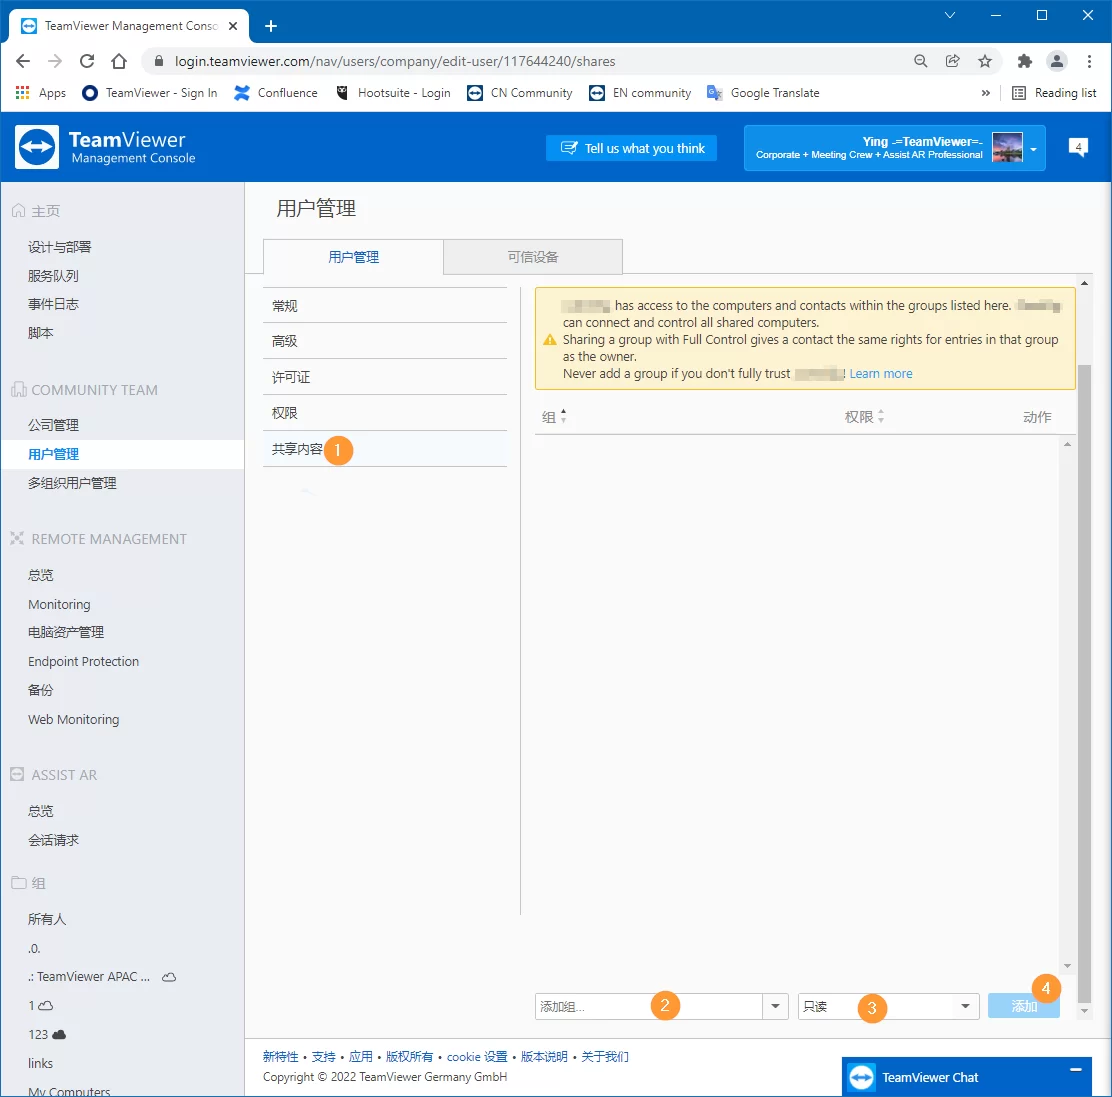Sort the list by 权限 column

pyautogui.click(x=864, y=417)
